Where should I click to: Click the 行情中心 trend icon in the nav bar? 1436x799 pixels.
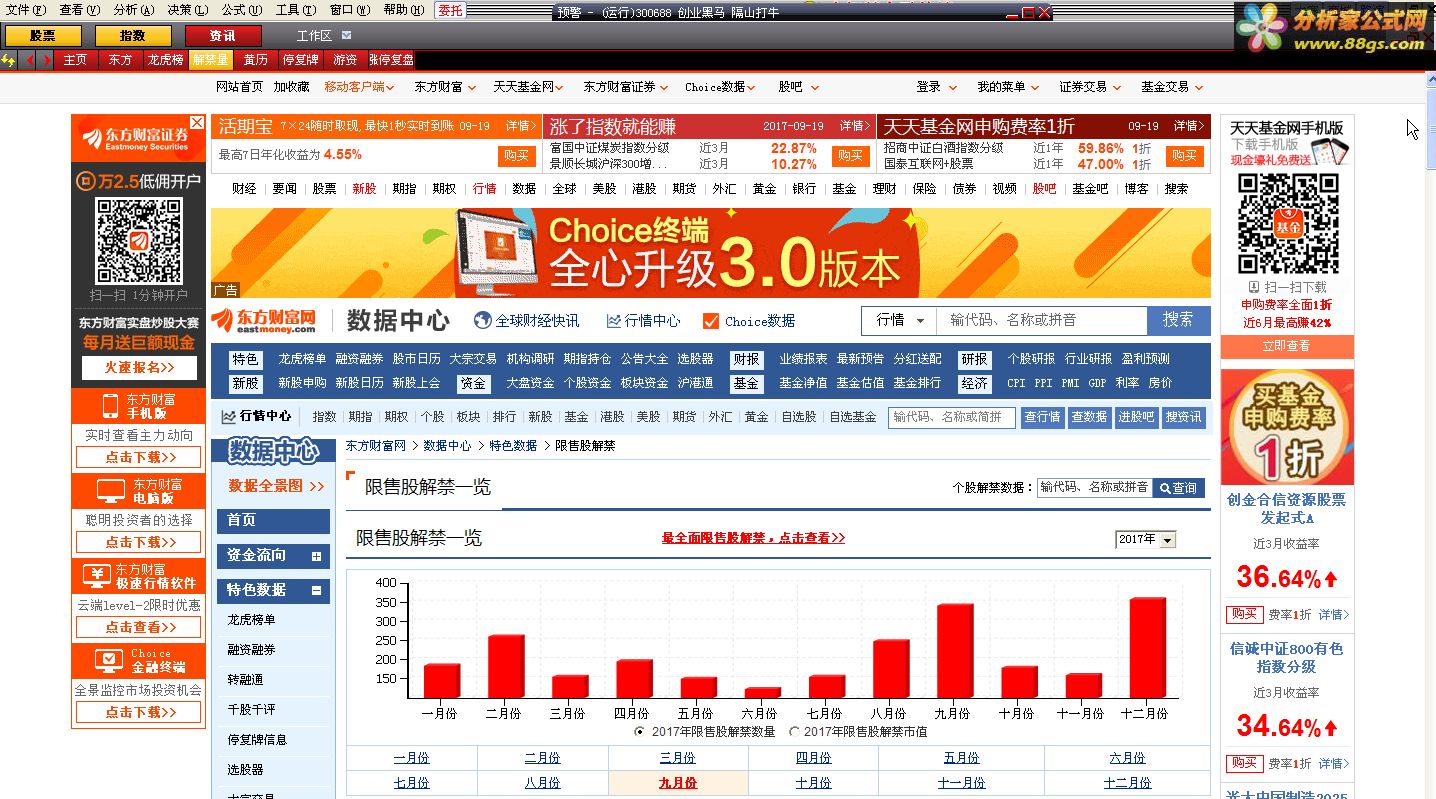[x=229, y=417]
